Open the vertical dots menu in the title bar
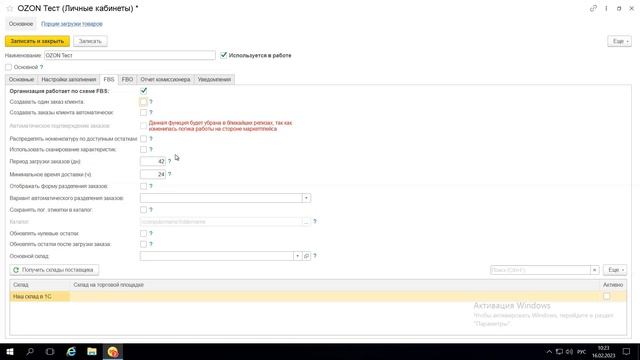640x360 pixels. pos(606,8)
